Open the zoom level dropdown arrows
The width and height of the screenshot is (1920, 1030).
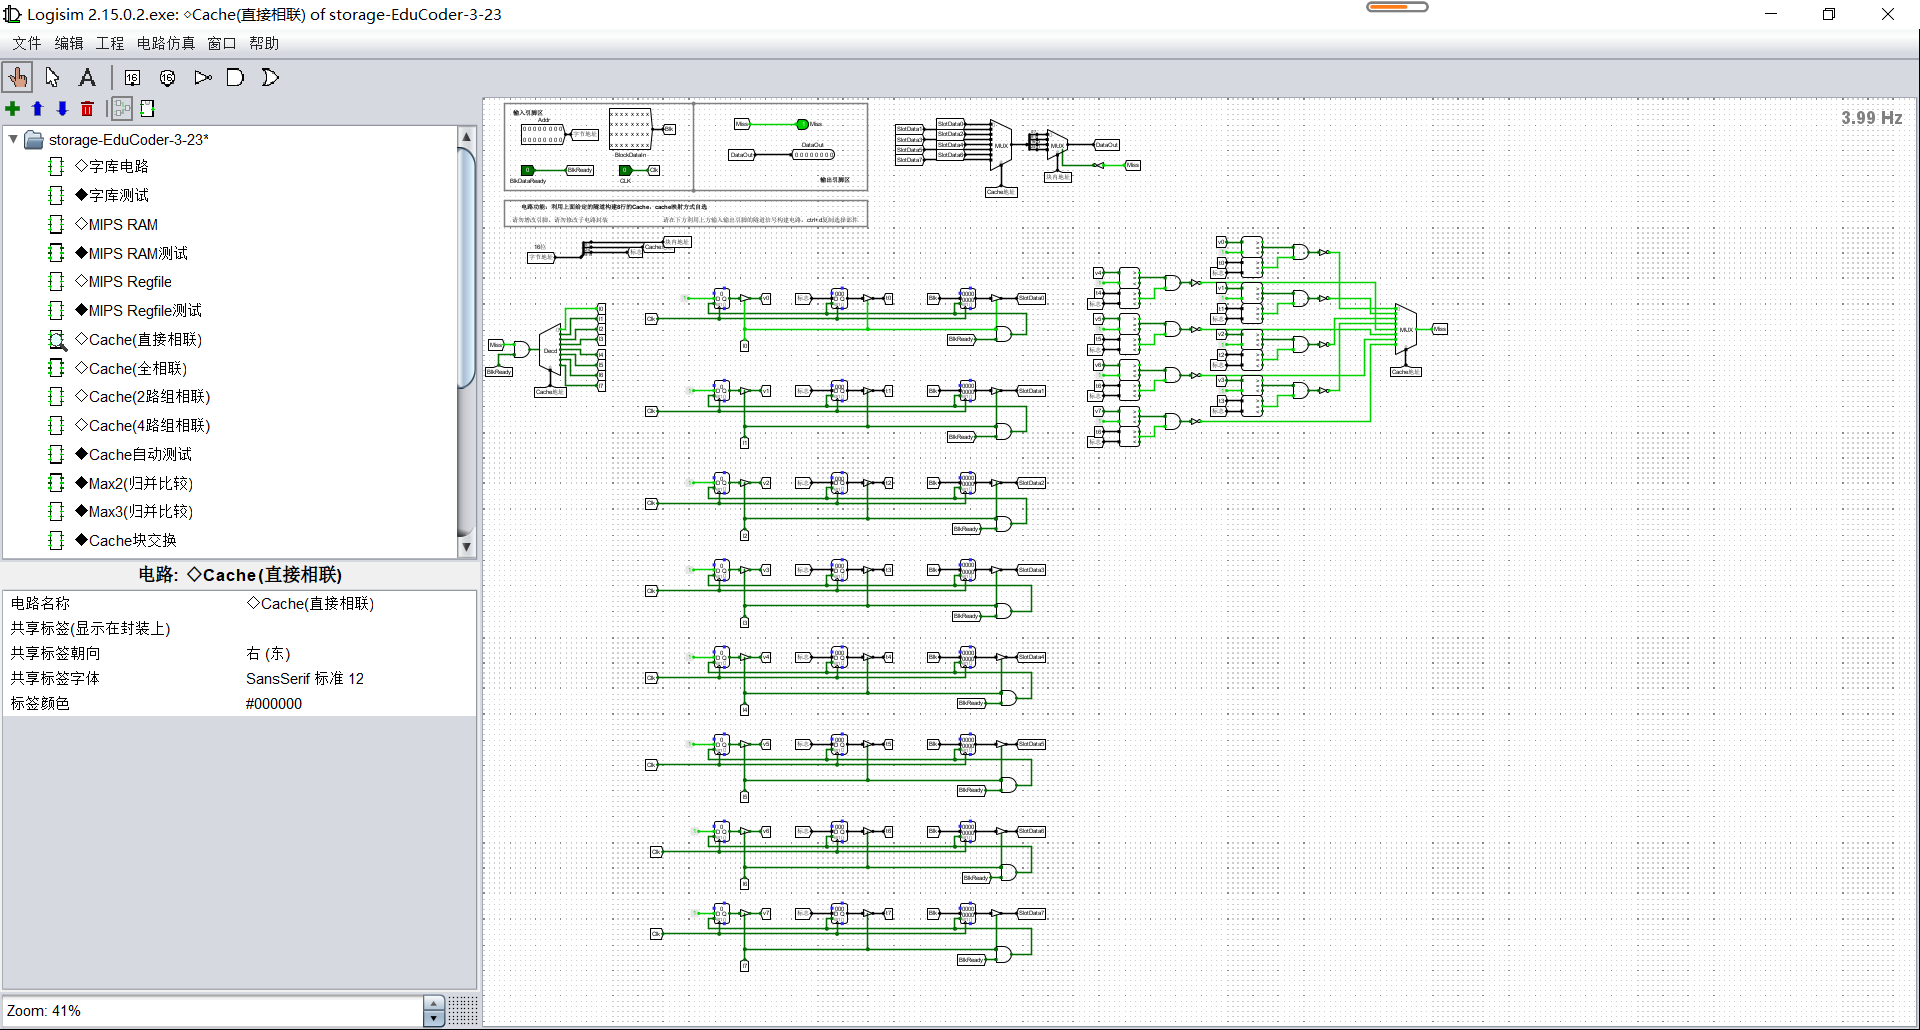pyautogui.click(x=434, y=1011)
